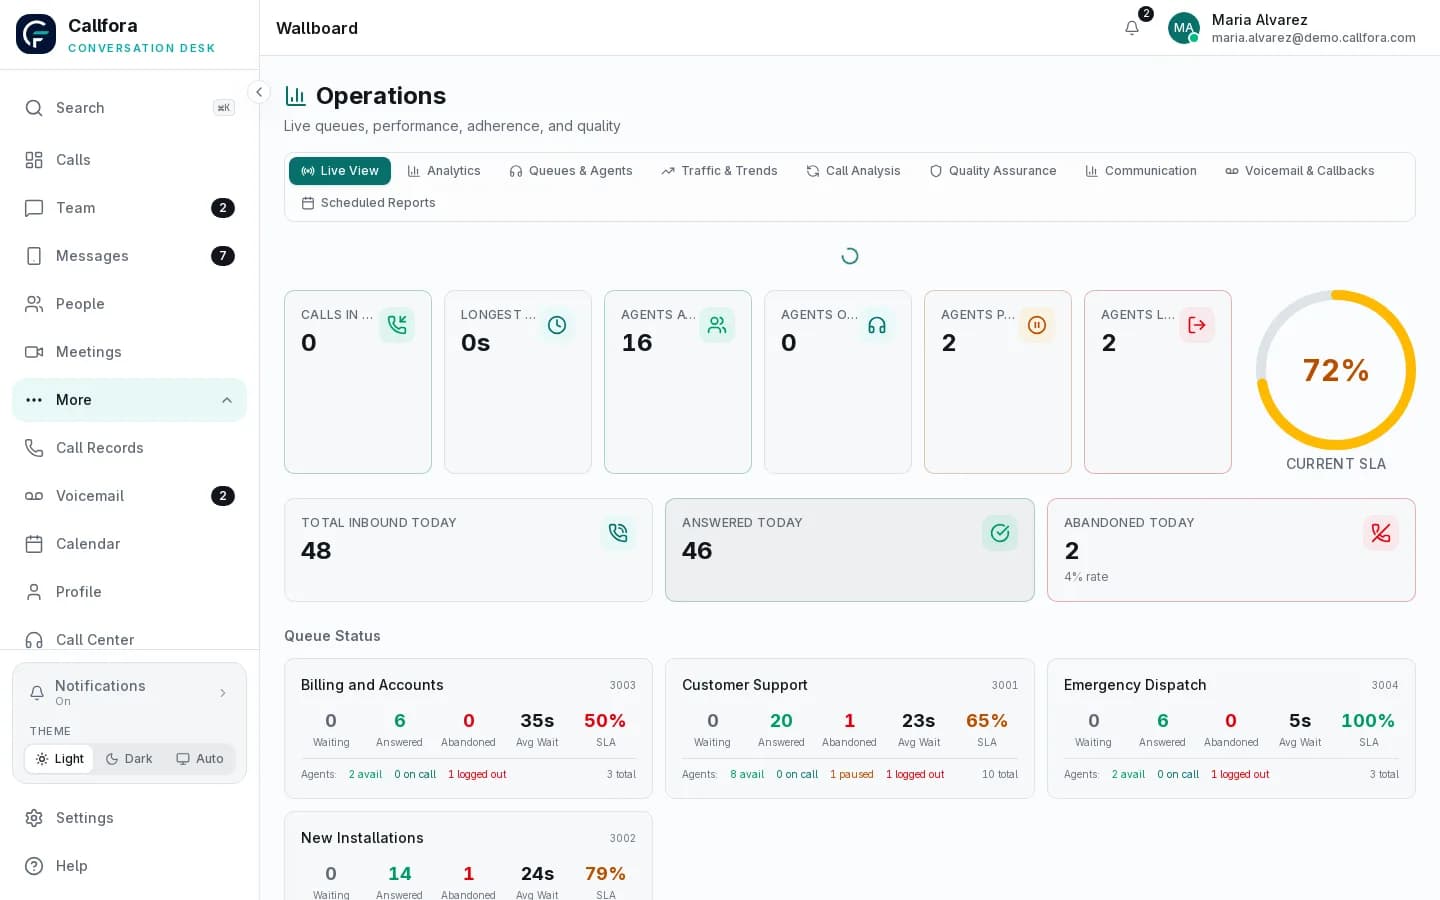The image size is (1440, 900).
Task: Switch theme to Dark
Action: 129,759
